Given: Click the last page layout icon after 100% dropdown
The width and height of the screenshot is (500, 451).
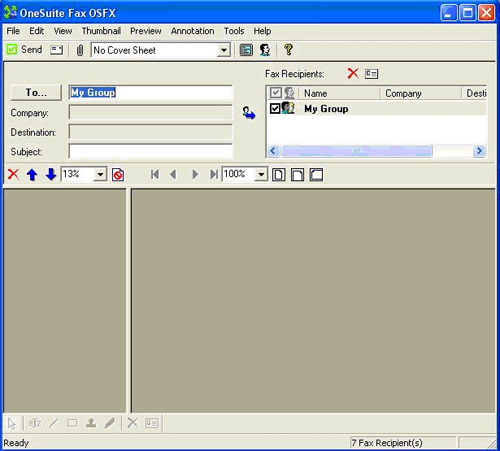Looking at the screenshot, I should [x=316, y=175].
